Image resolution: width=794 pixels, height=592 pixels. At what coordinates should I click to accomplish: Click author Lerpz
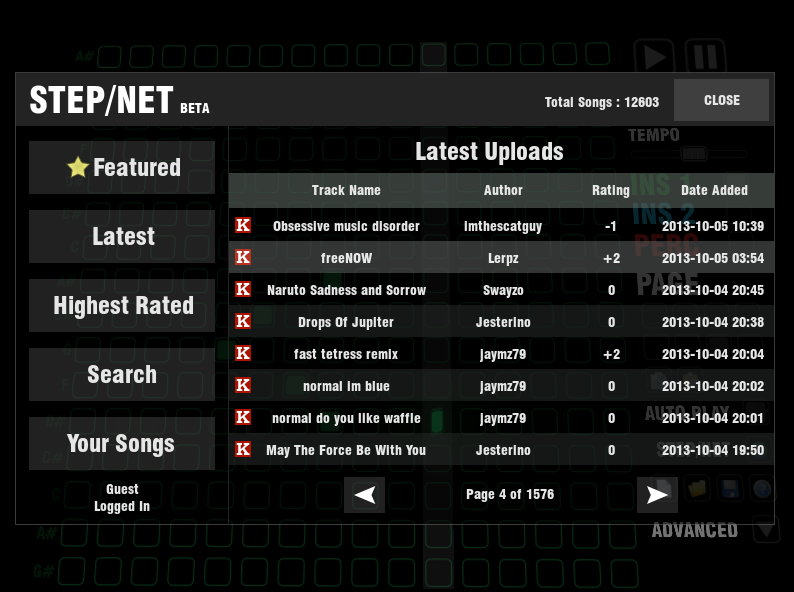[x=503, y=259]
